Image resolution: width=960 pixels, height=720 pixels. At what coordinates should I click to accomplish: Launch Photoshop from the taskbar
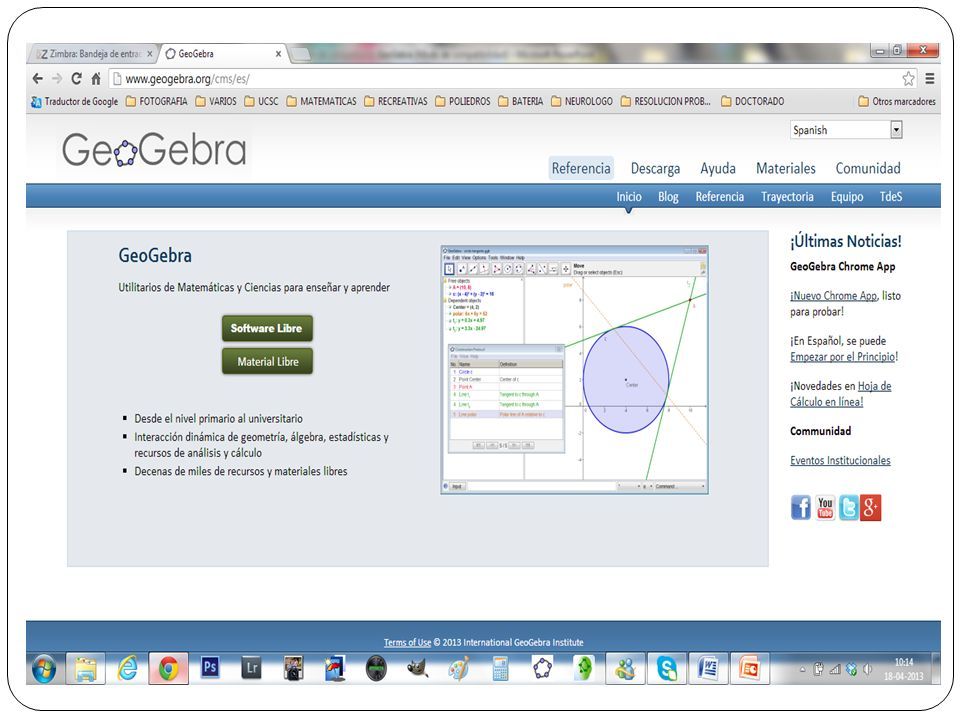click(210, 667)
